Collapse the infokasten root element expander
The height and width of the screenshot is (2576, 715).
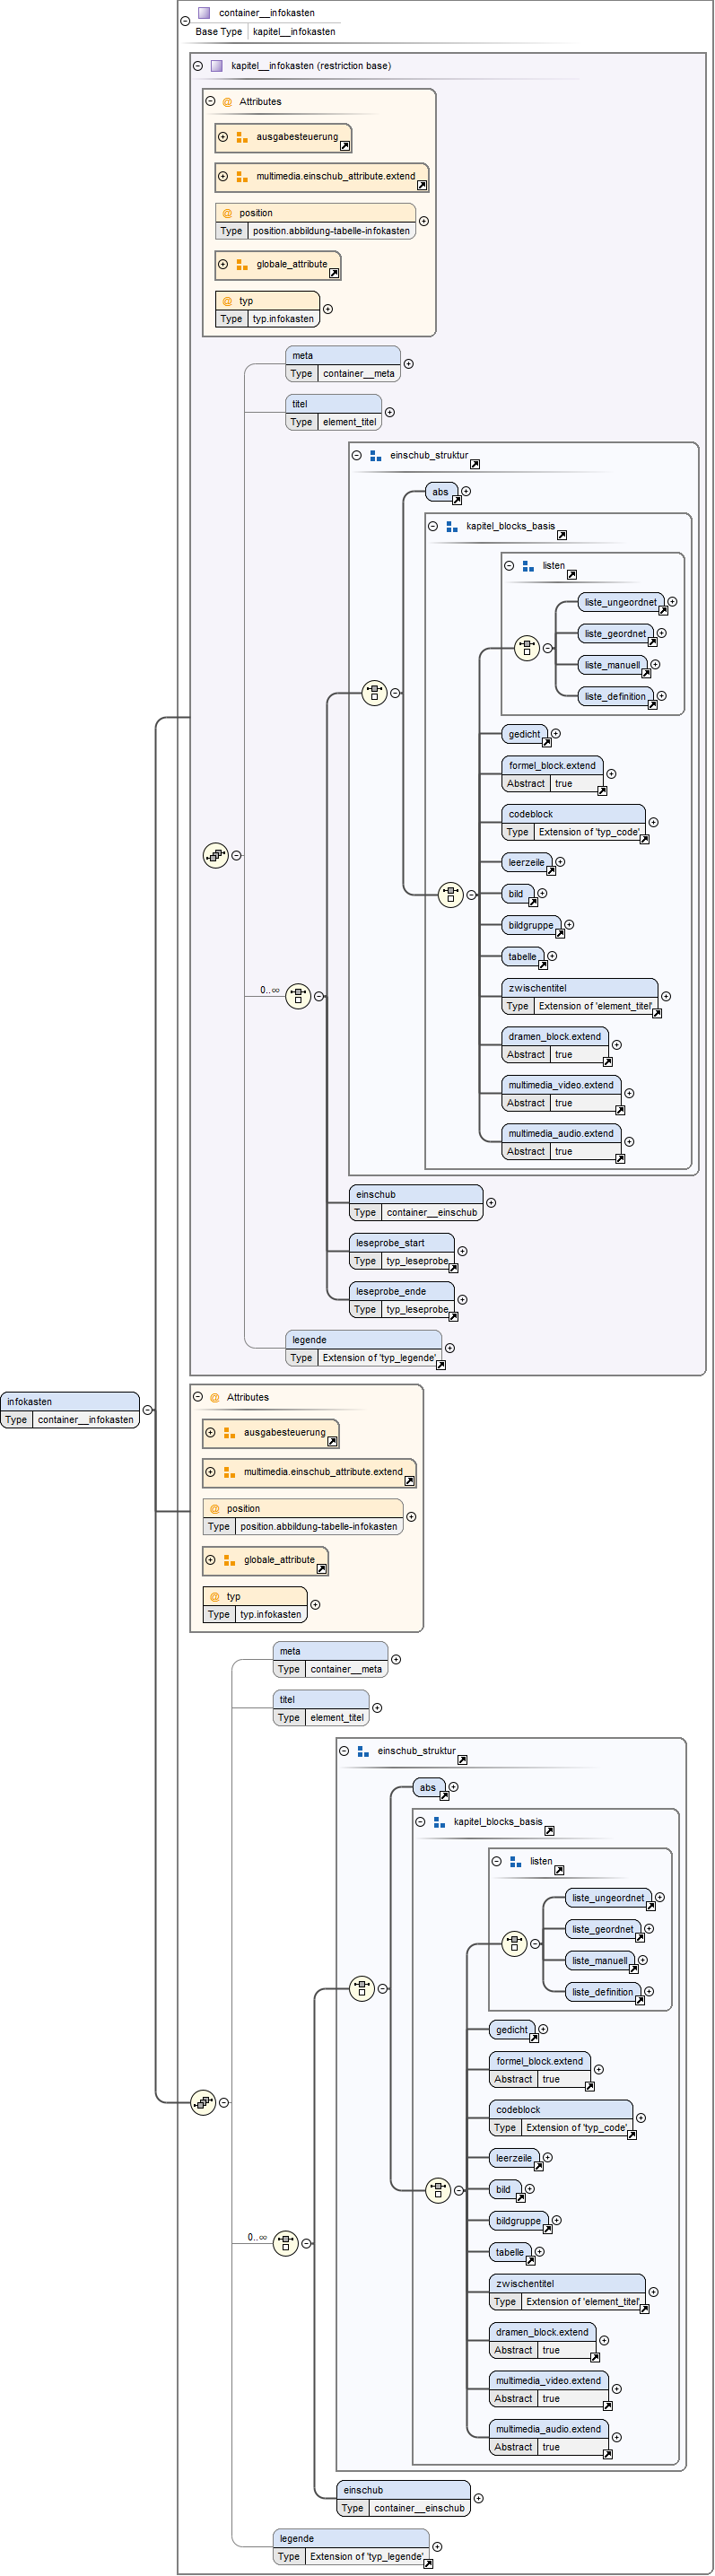[148, 1410]
